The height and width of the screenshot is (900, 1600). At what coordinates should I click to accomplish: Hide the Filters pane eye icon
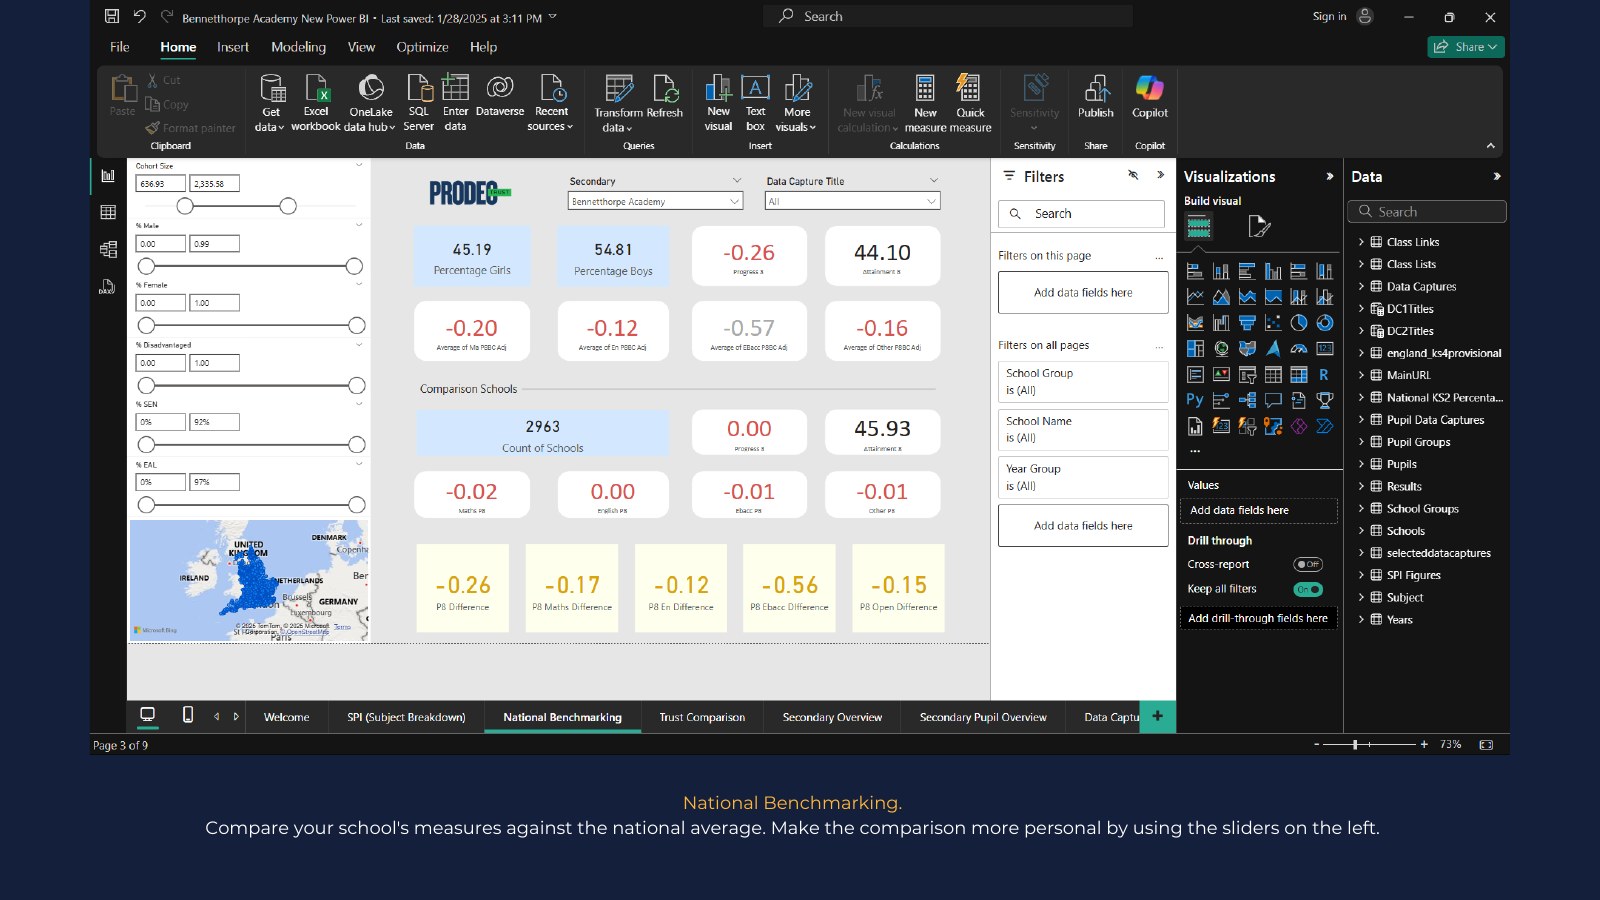click(x=1133, y=175)
